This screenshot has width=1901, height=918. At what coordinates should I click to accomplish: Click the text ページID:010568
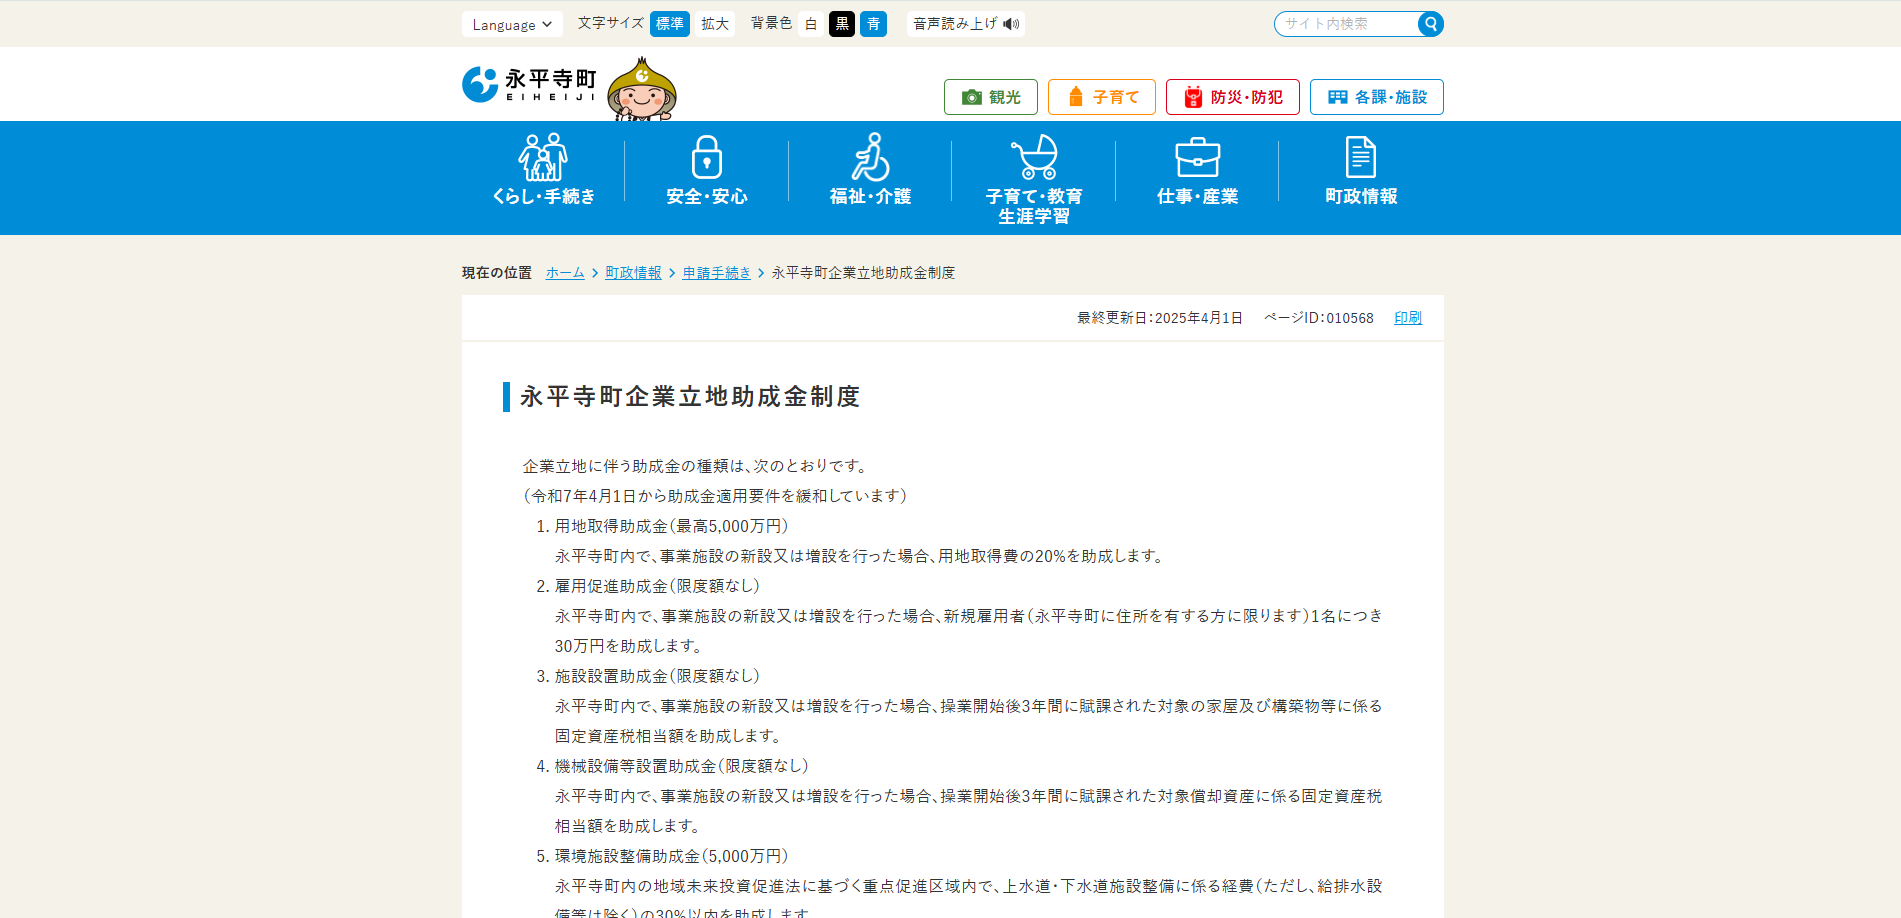coord(1319,318)
